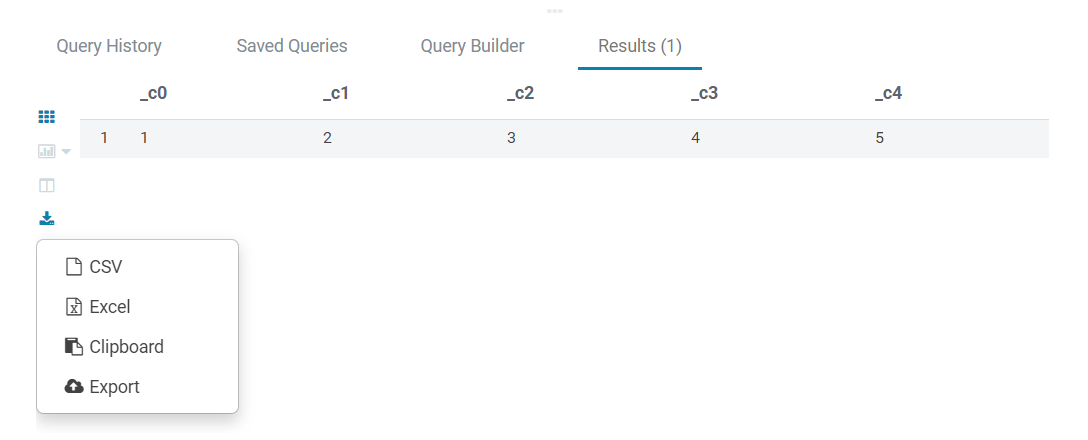This screenshot has height=440, width=1088.
Task: Grab the panel drag handle at top
Action: [554, 11]
